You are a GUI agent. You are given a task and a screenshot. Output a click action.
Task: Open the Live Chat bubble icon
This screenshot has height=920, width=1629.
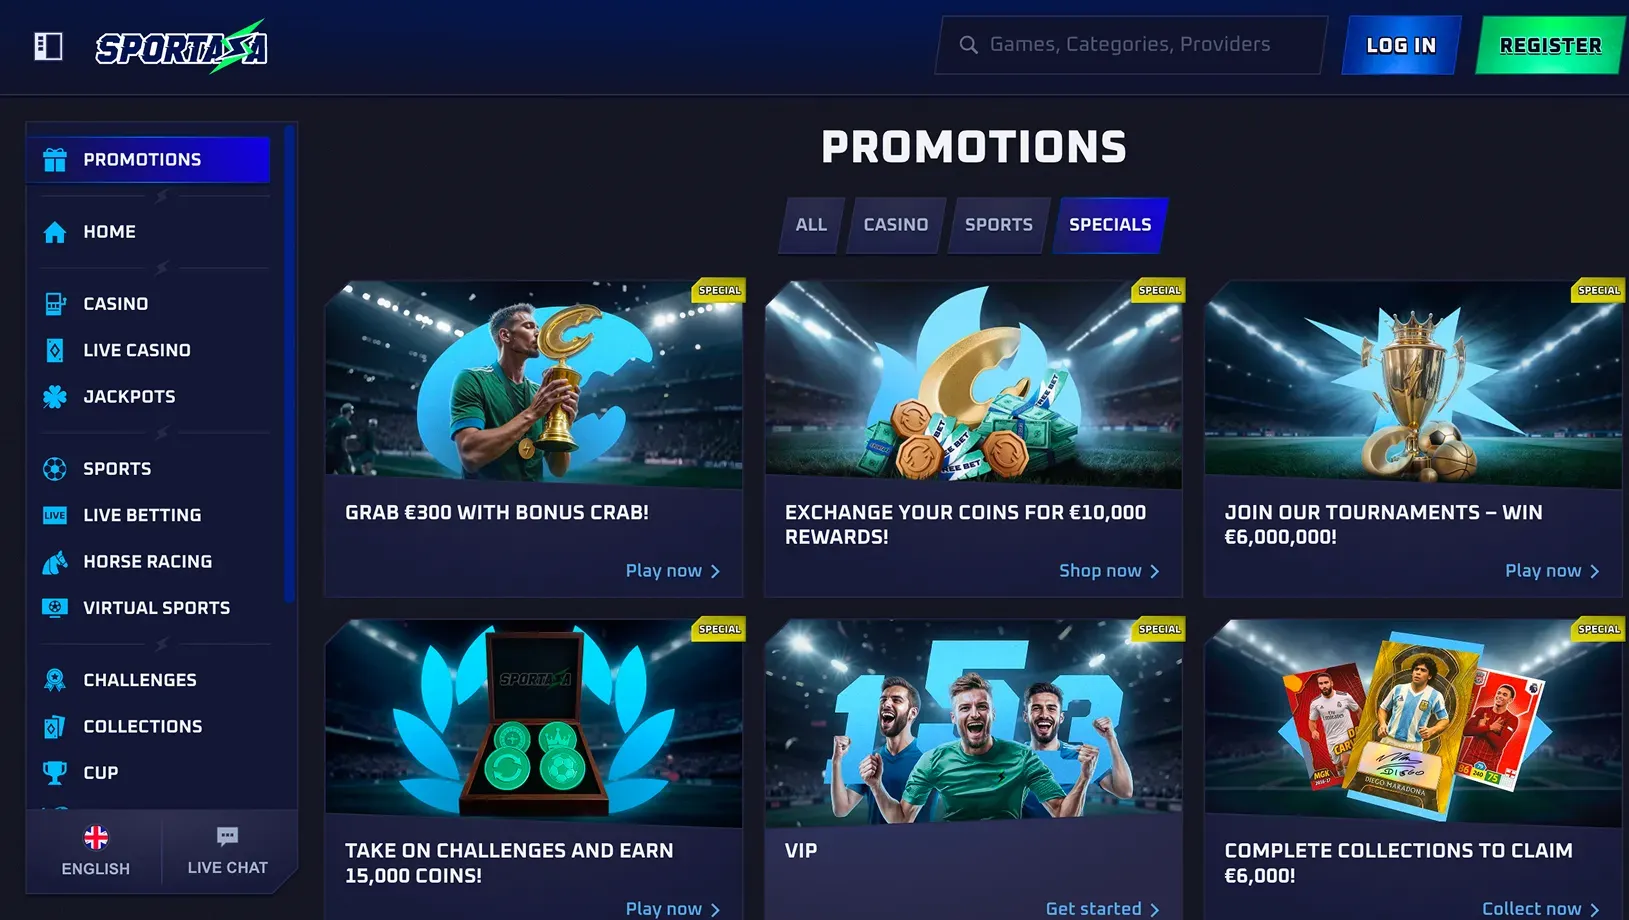click(228, 836)
